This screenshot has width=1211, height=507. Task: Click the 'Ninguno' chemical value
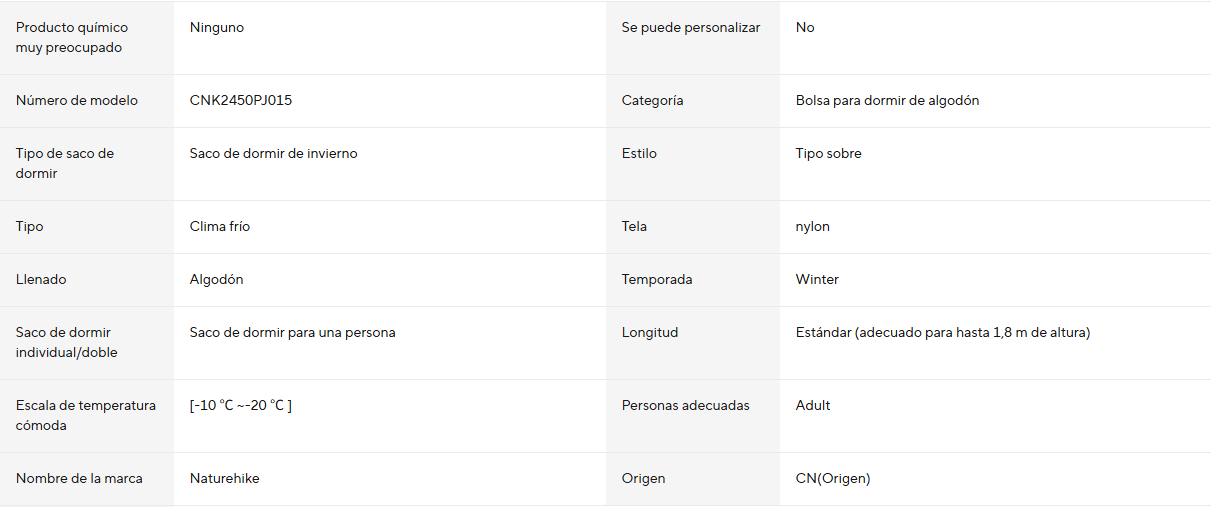[216, 27]
